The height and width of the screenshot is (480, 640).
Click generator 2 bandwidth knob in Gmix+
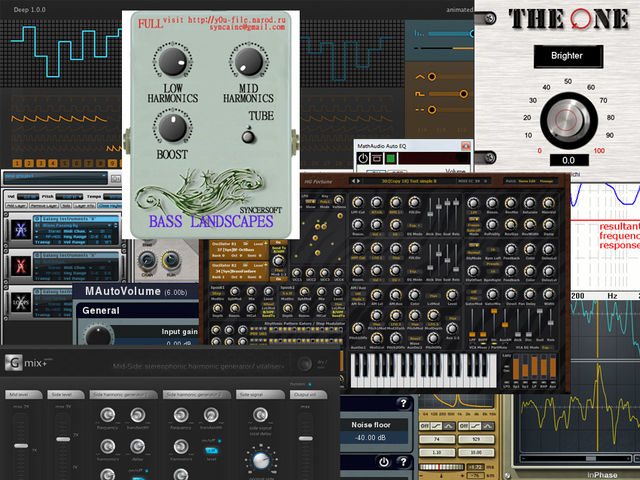211,415
